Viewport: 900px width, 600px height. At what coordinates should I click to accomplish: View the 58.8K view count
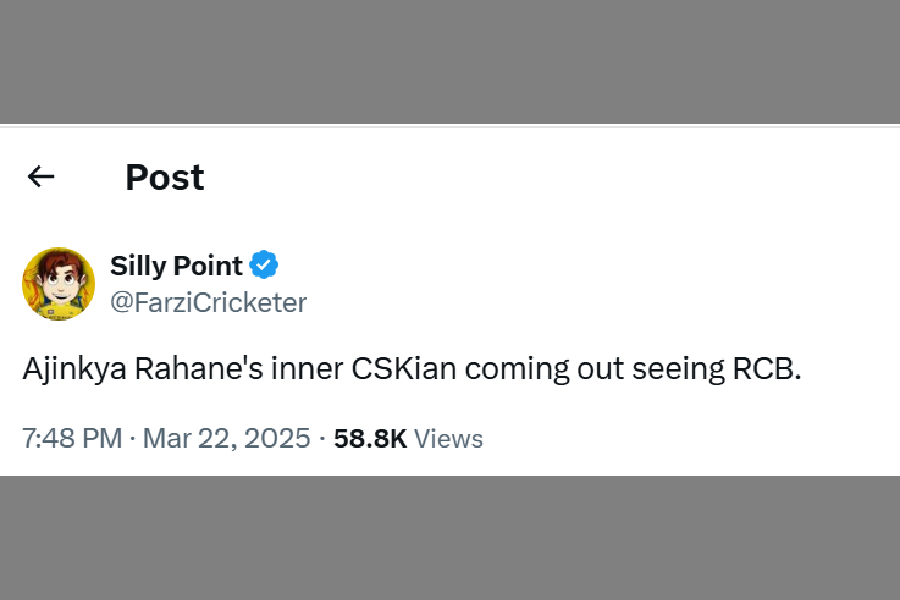click(370, 438)
